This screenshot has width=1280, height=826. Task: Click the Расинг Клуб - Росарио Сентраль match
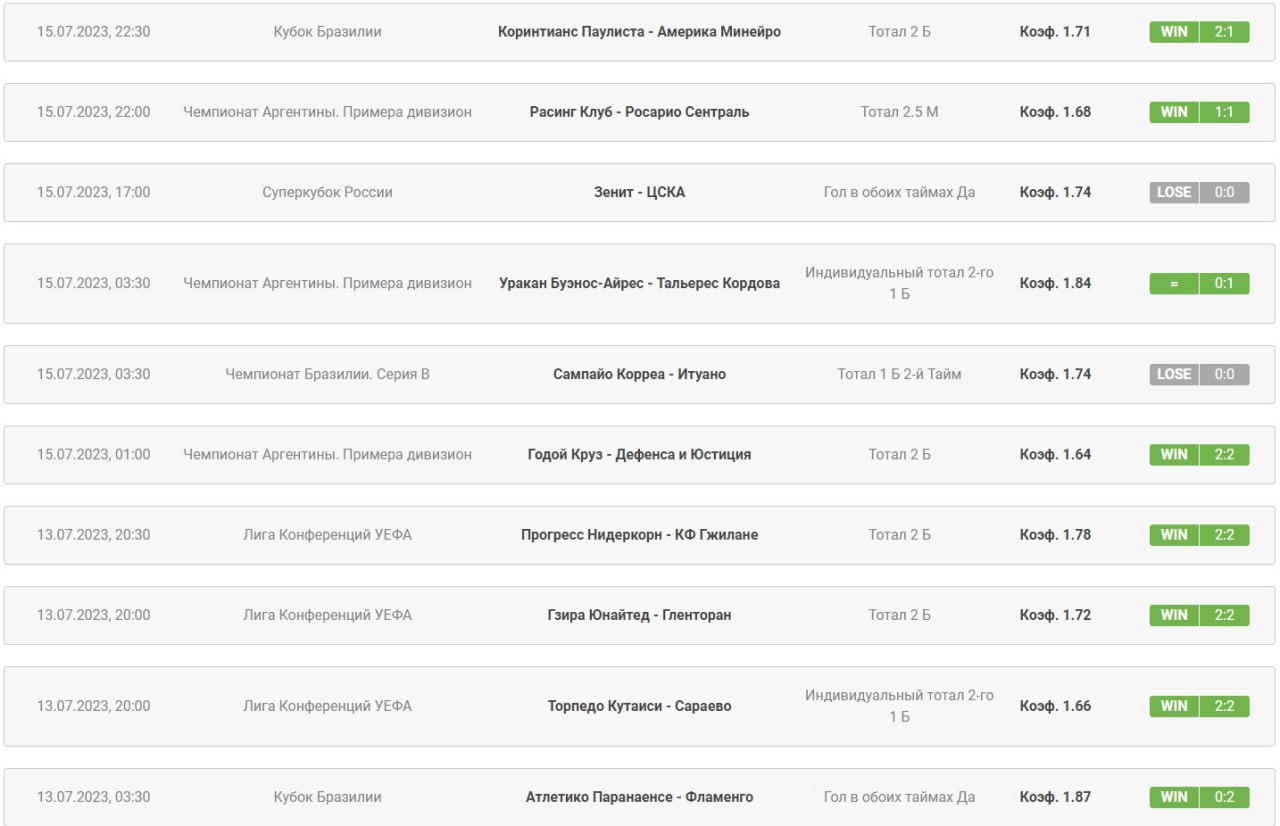coord(639,112)
